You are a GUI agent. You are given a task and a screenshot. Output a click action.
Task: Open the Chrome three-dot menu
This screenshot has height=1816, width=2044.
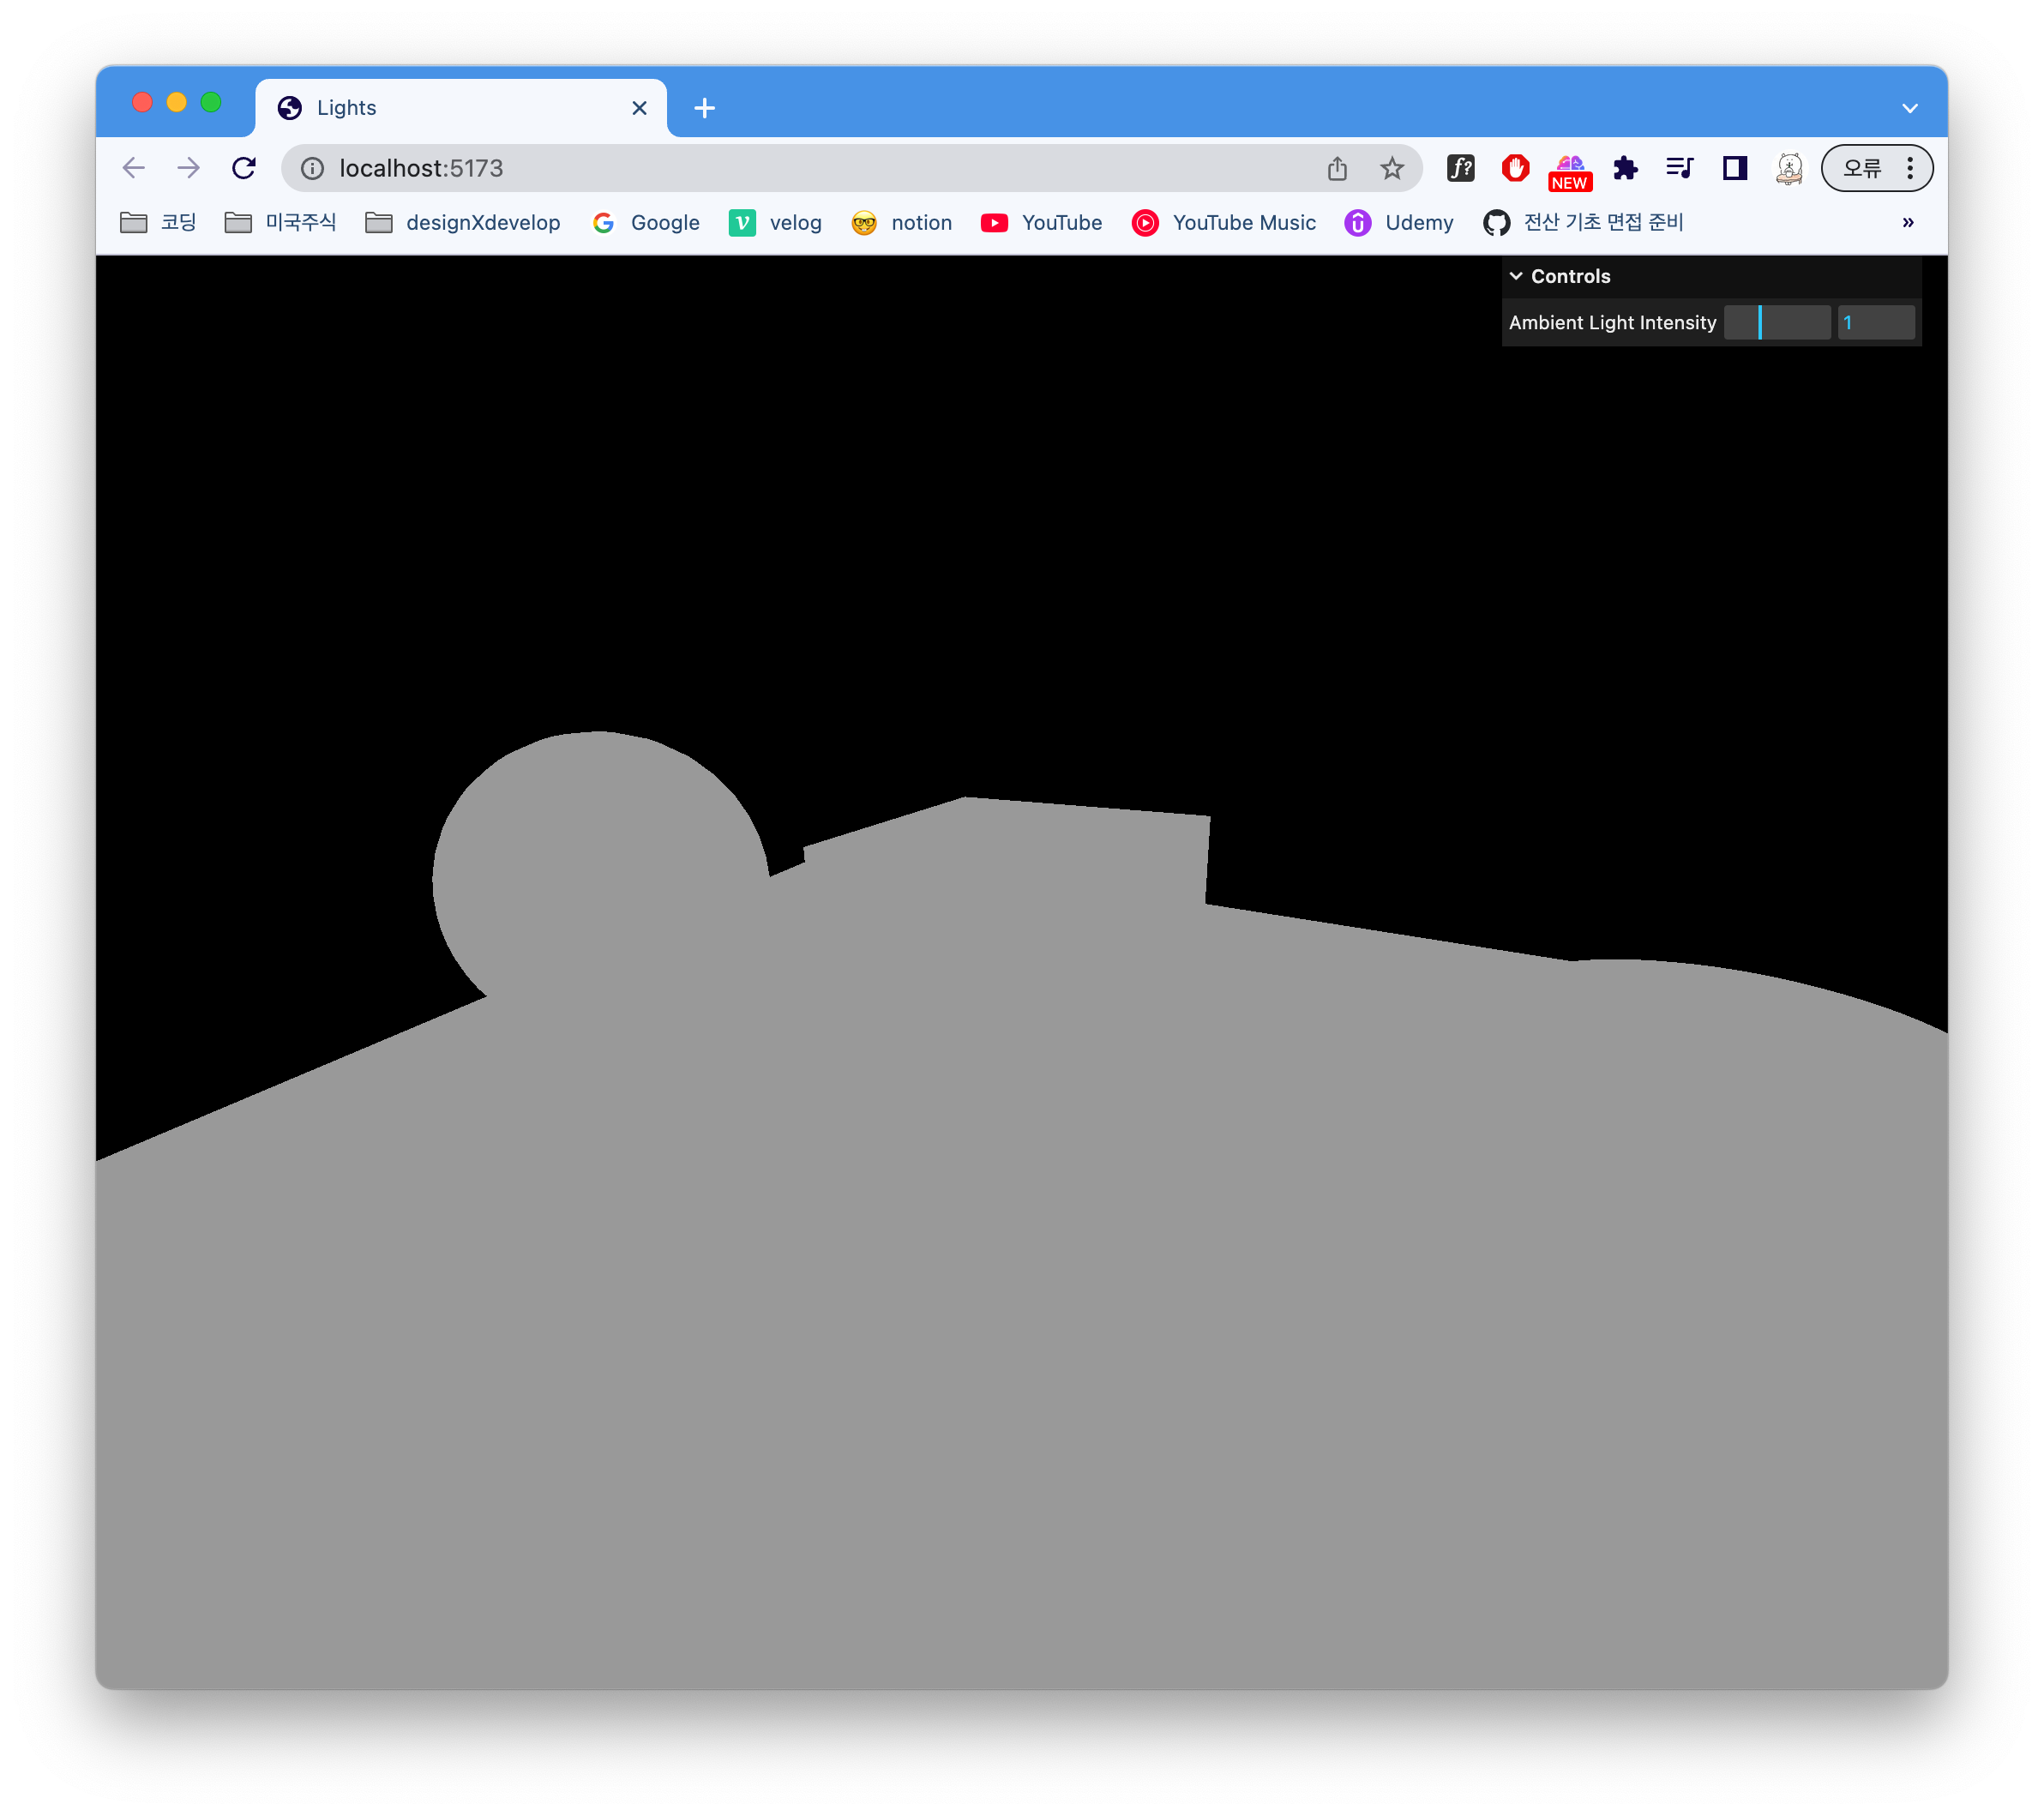coord(1909,168)
